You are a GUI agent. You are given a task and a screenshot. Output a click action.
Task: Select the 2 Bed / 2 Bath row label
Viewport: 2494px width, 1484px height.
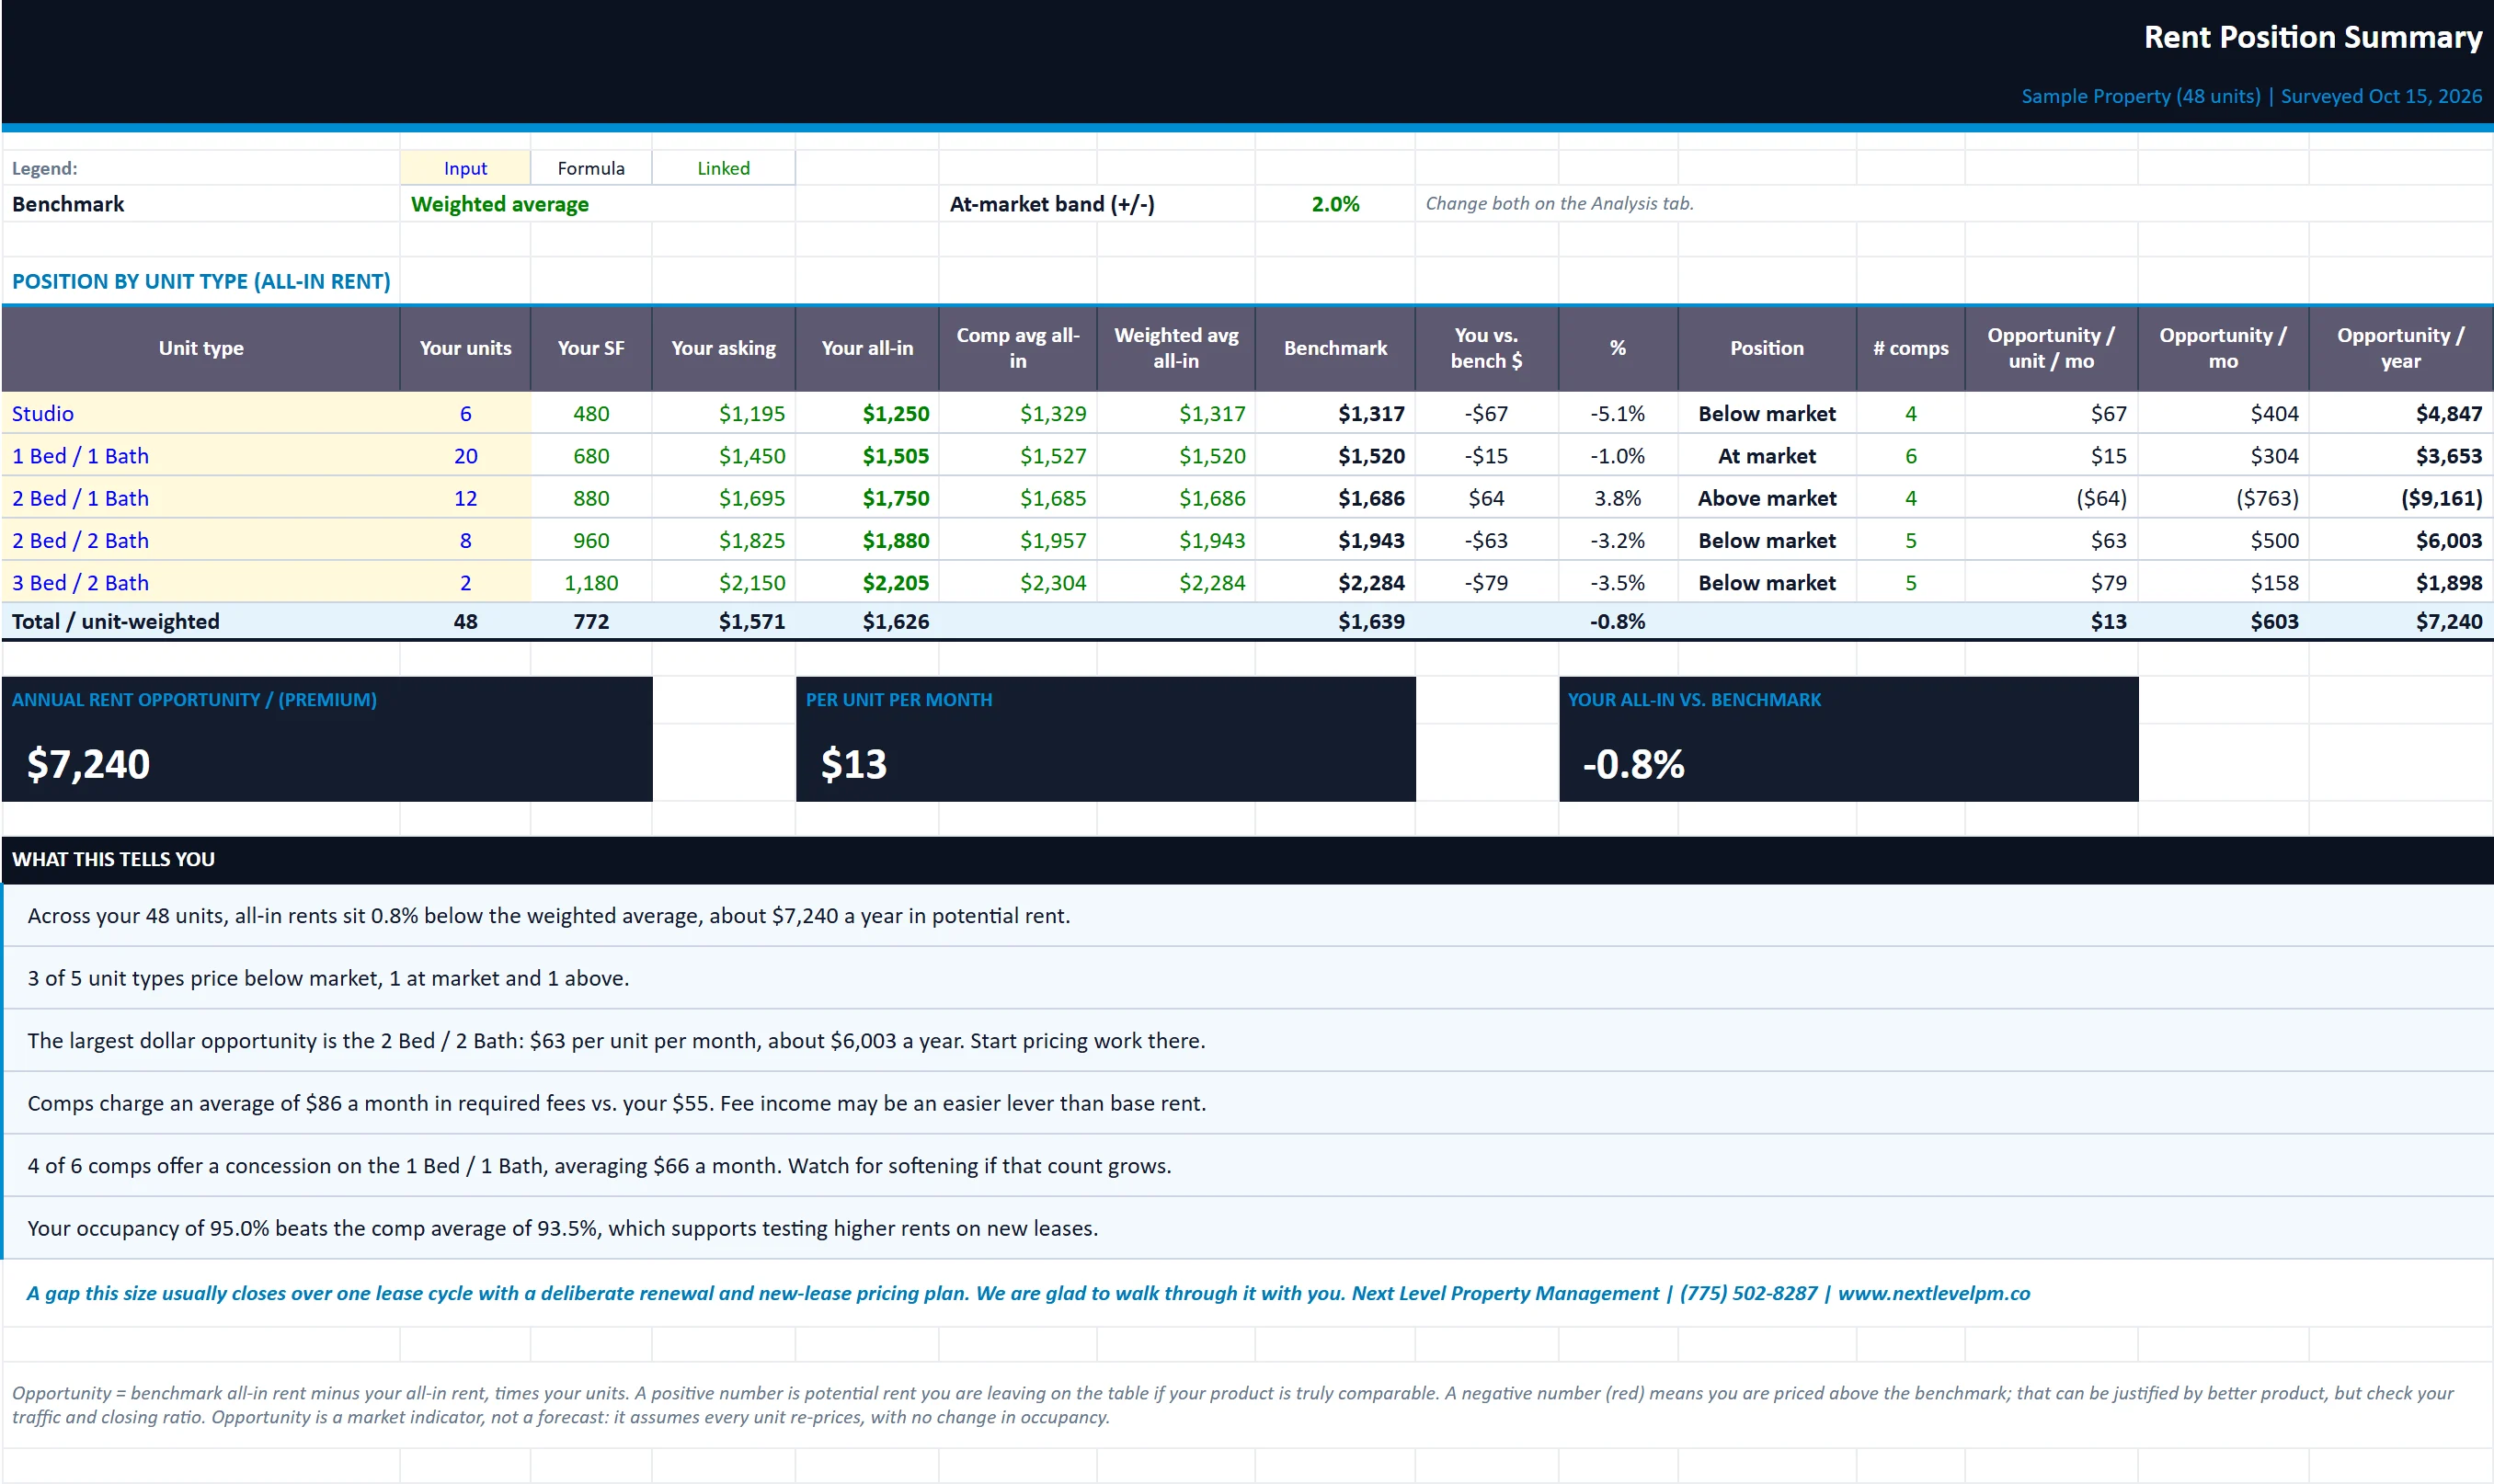point(200,540)
